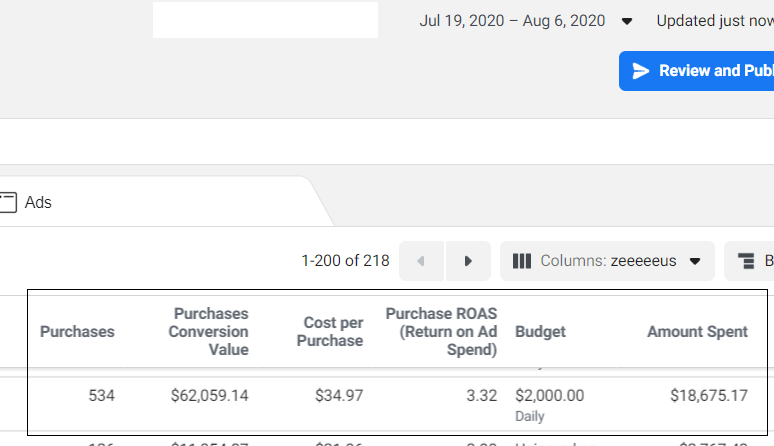Click the Budget column header
774x446 pixels.
540,332
